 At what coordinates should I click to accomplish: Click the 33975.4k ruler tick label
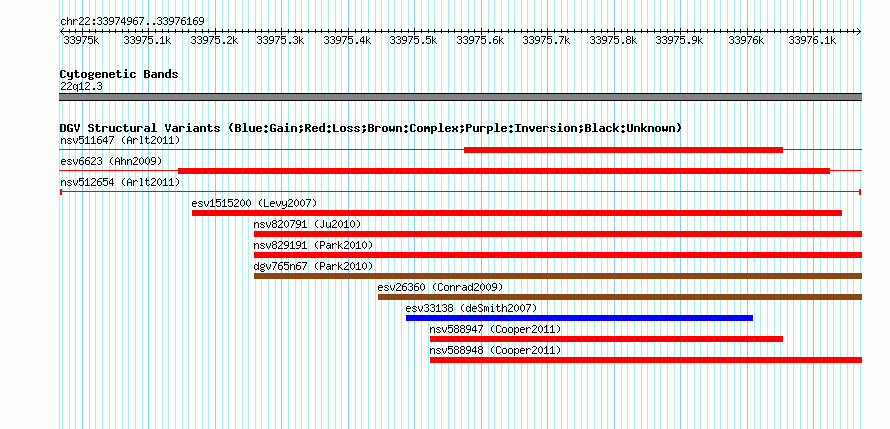coord(347,41)
